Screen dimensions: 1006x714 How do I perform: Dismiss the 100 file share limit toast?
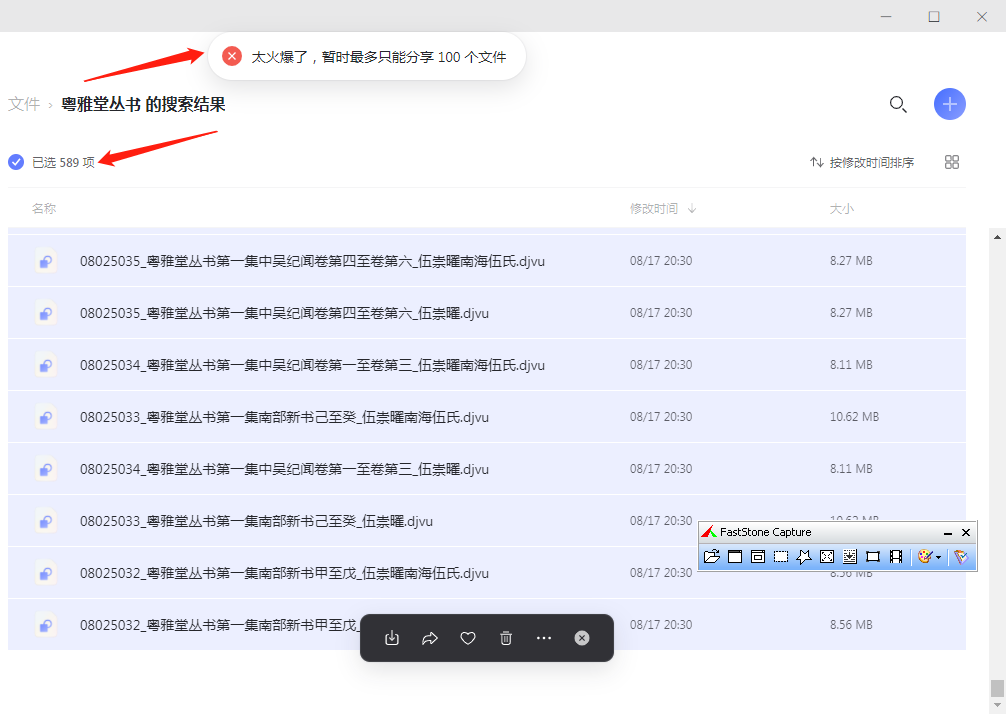(x=231, y=56)
